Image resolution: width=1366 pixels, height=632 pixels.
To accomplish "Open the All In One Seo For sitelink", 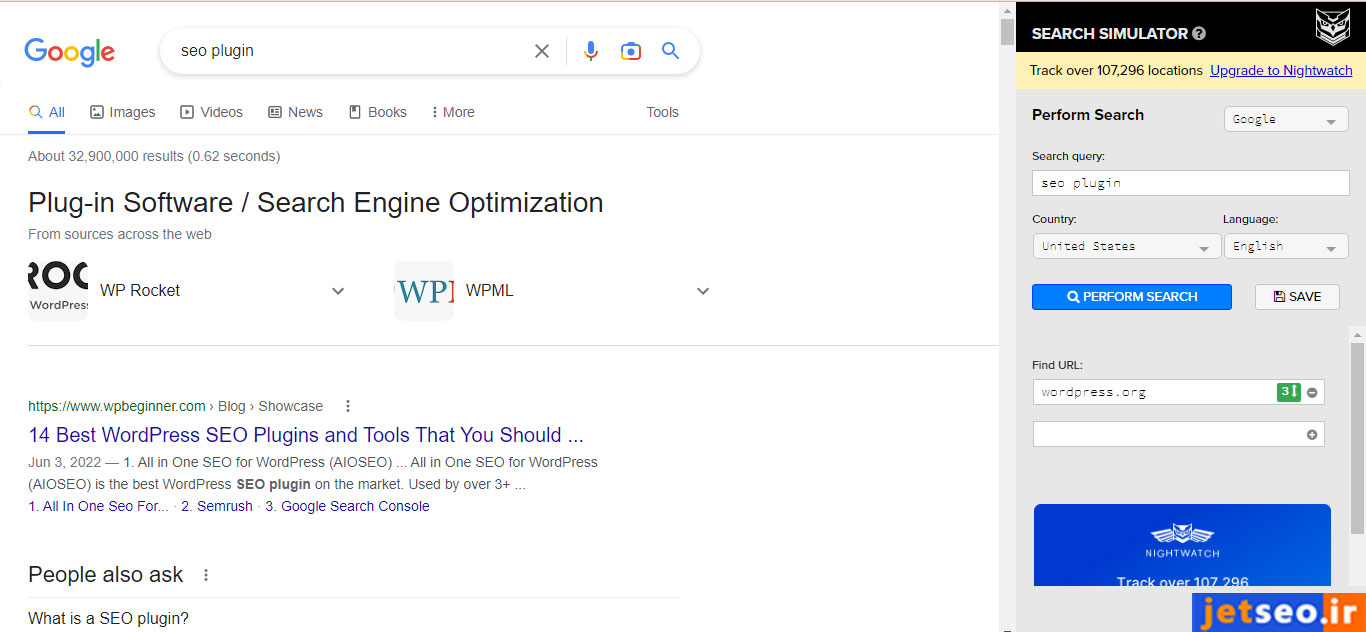I will click(98, 506).
